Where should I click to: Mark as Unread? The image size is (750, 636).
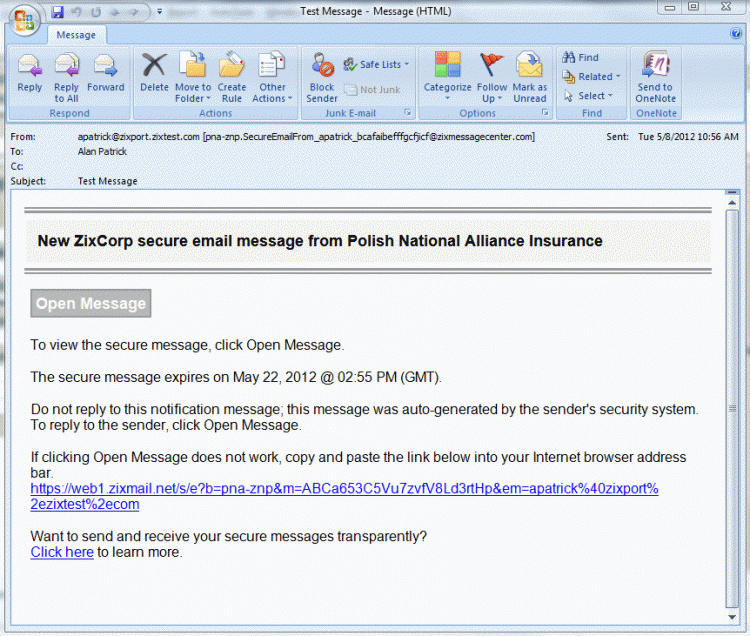pyautogui.click(x=529, y=78)
